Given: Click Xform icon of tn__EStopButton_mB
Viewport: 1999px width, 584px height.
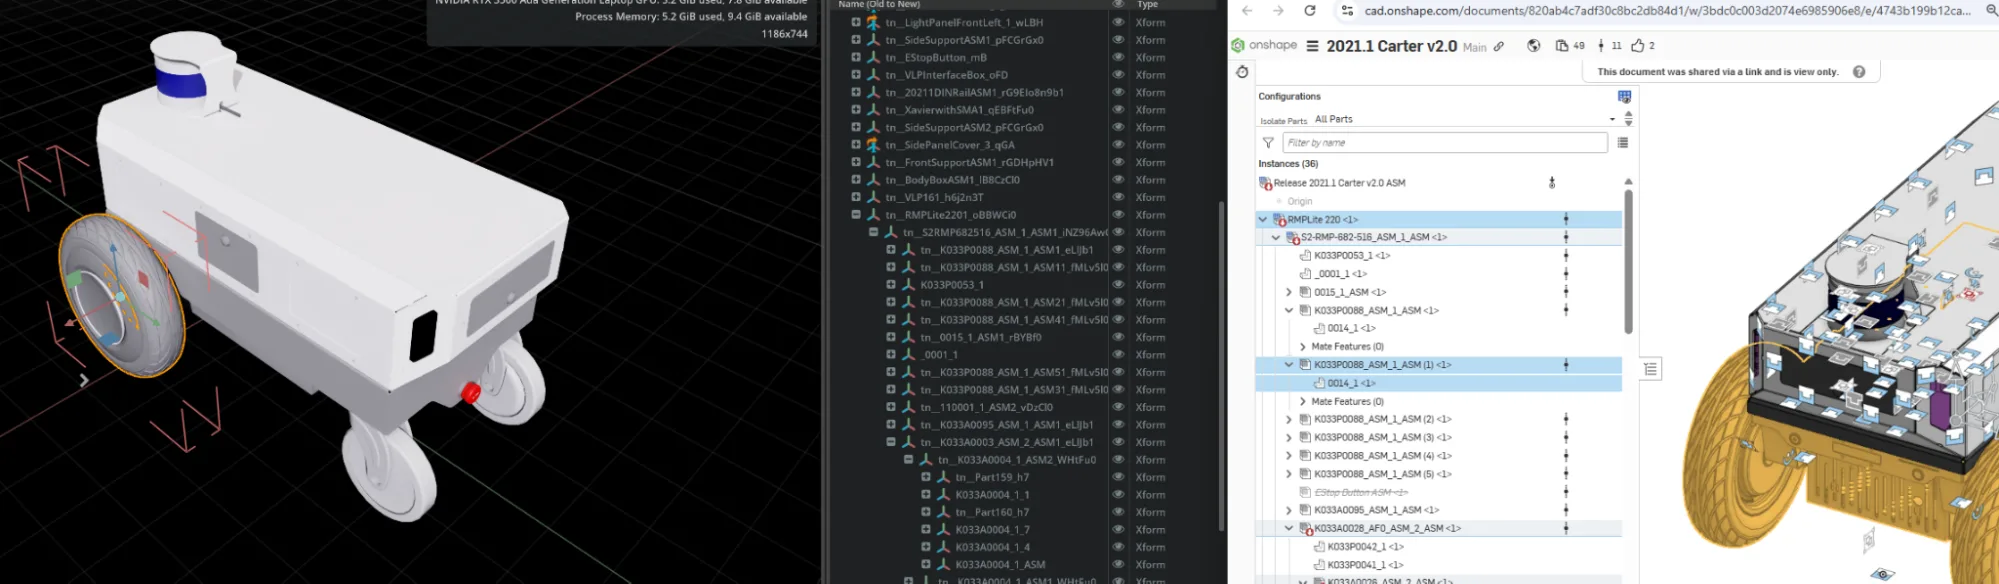Looking at the screenshot, I should pyautogui.click(x=872, y=57).
